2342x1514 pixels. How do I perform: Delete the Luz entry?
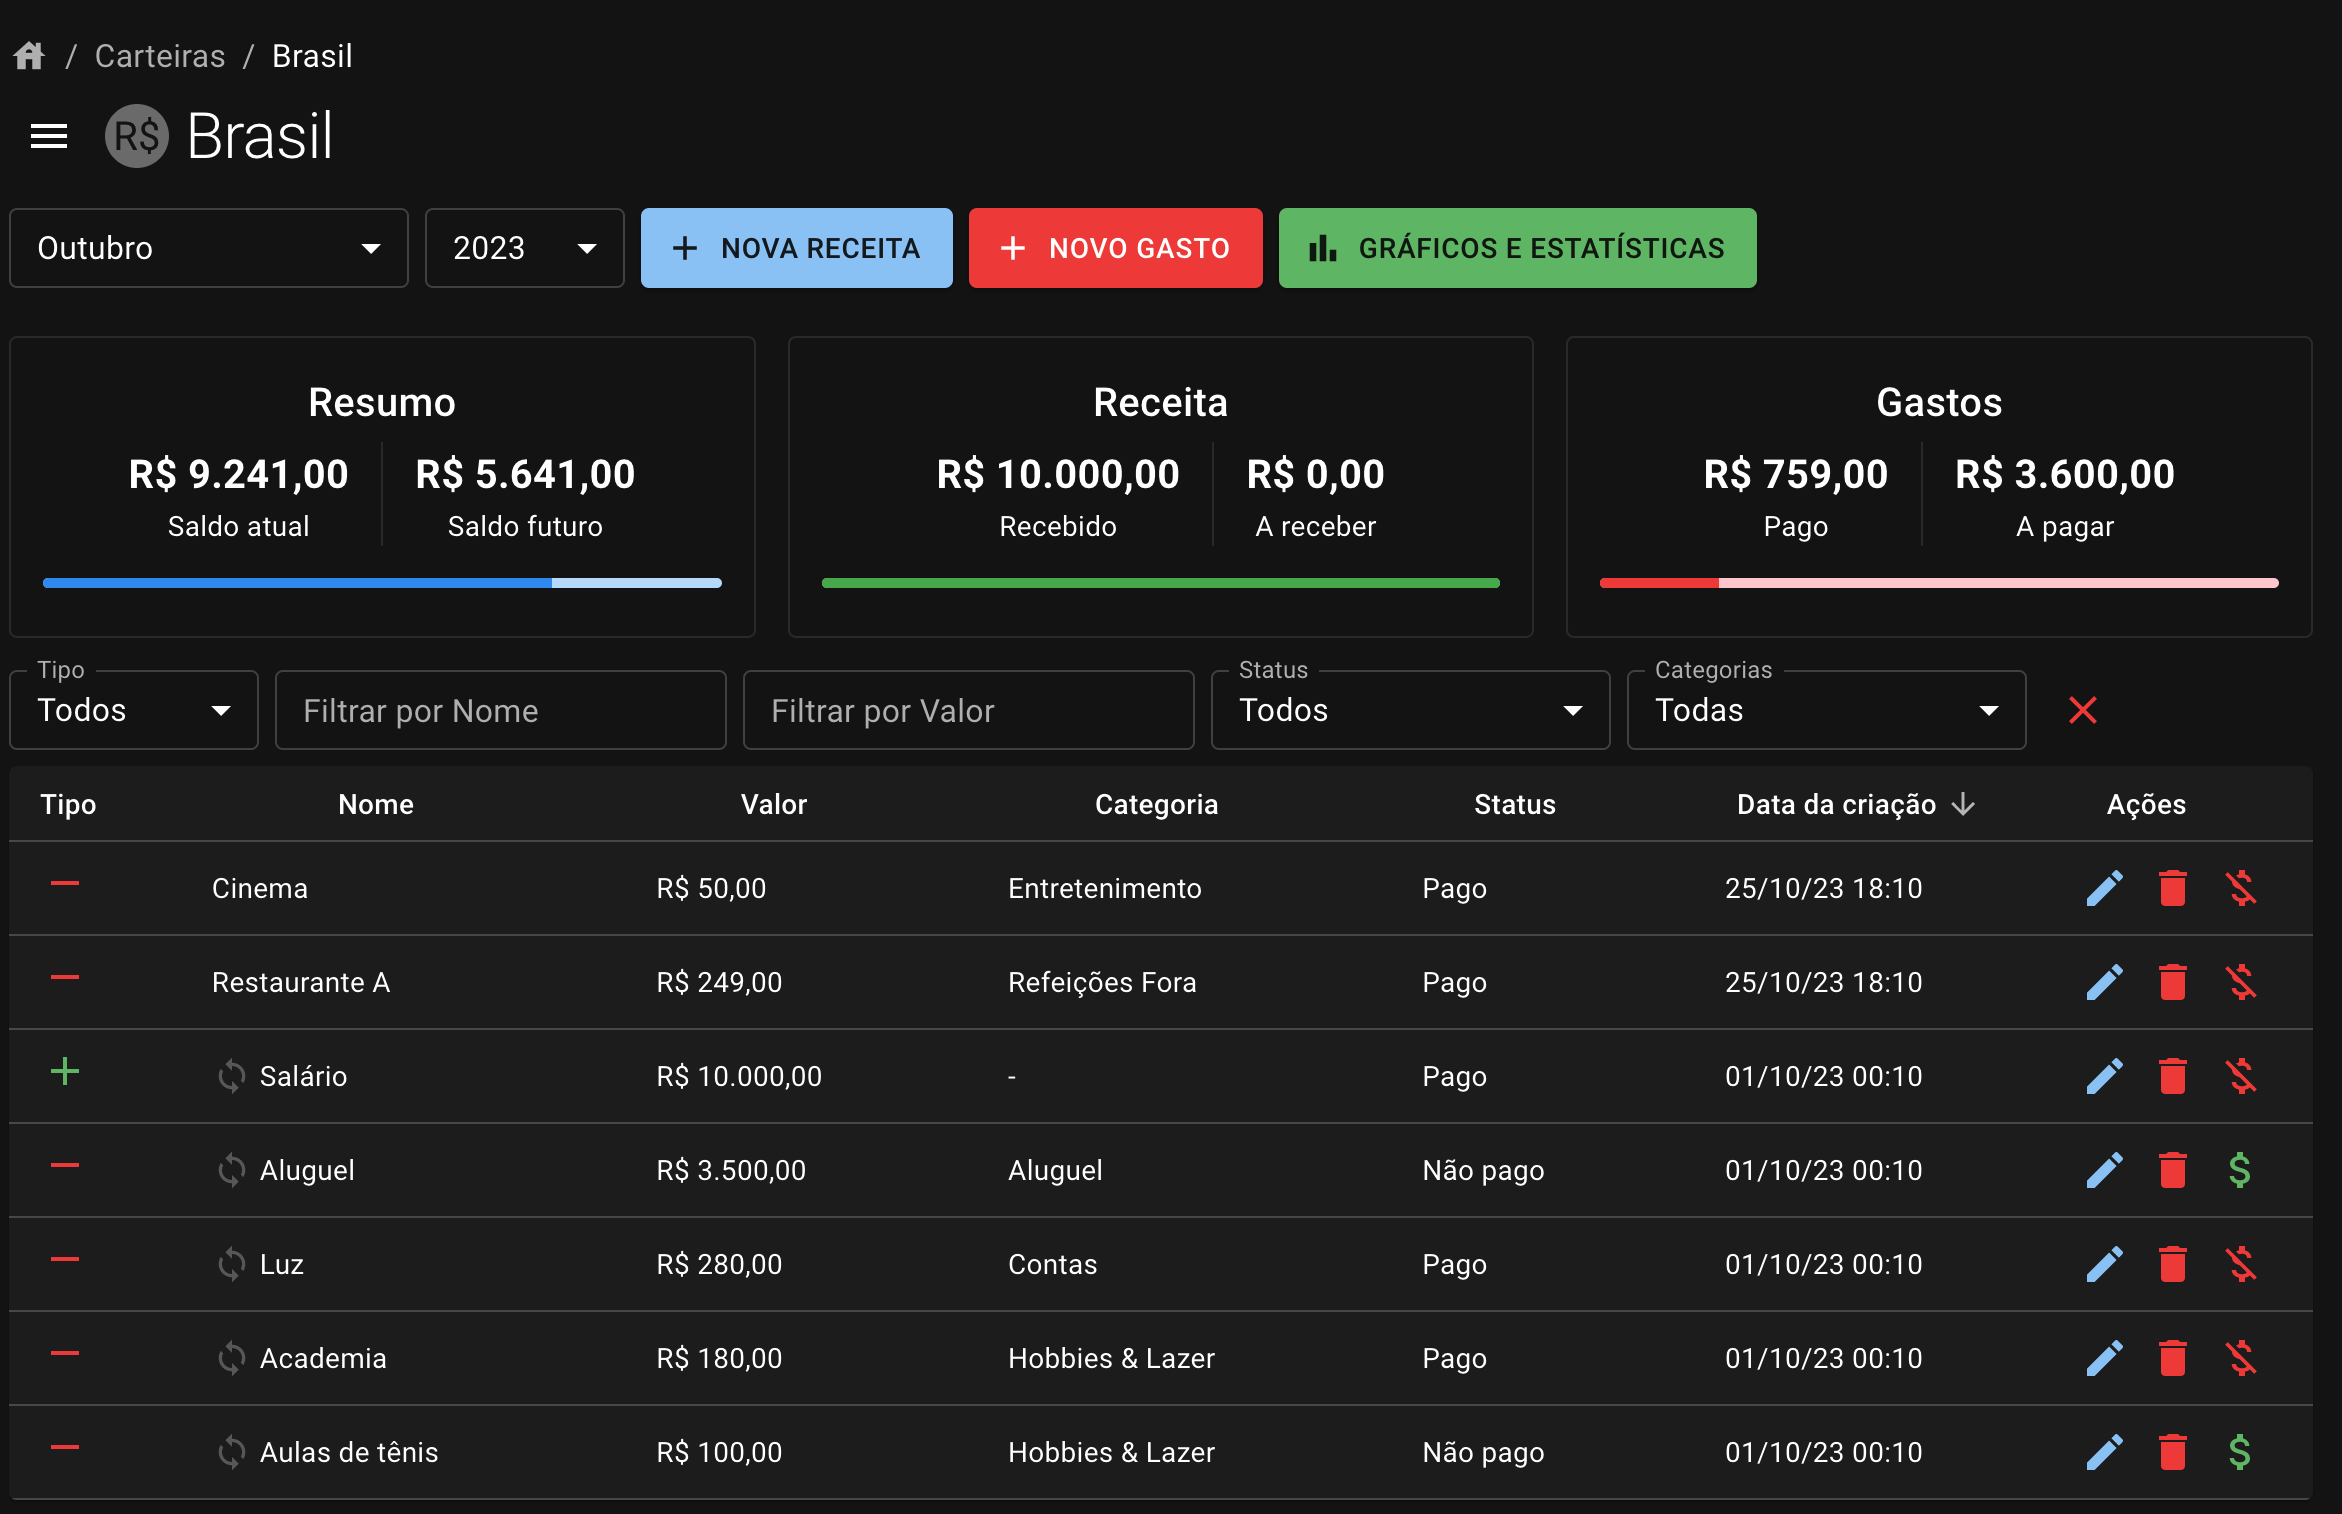2172,1264
